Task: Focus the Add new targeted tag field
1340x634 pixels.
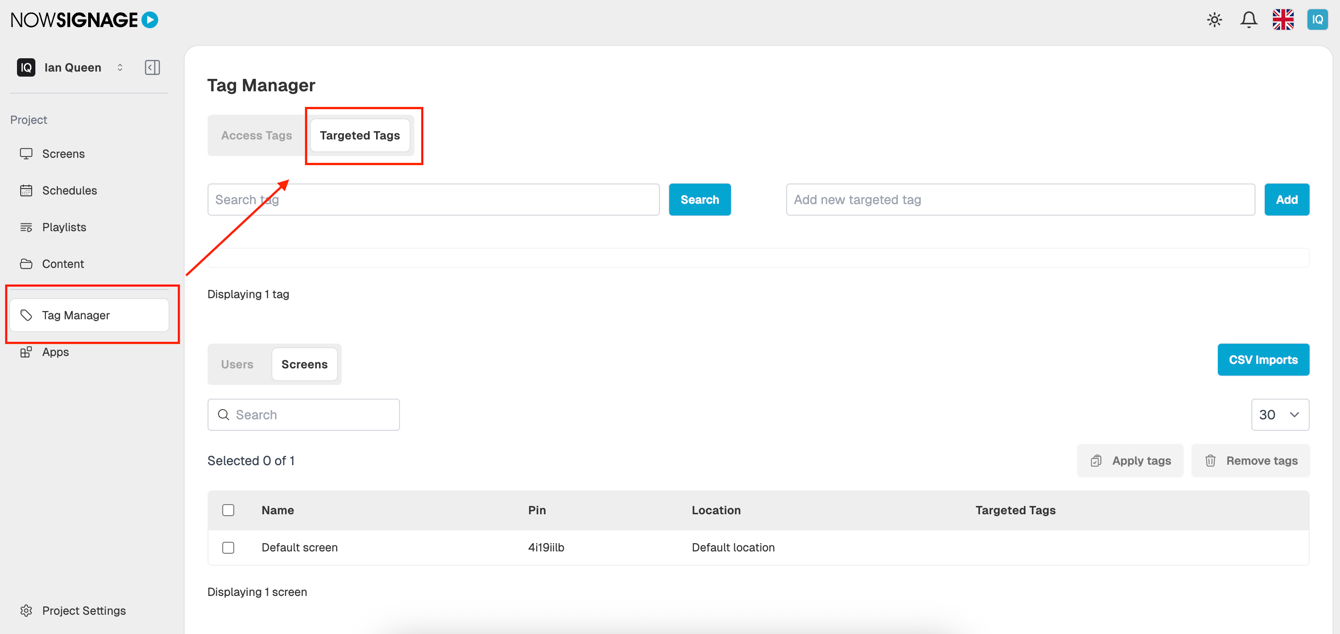Action: (1020, 200)
